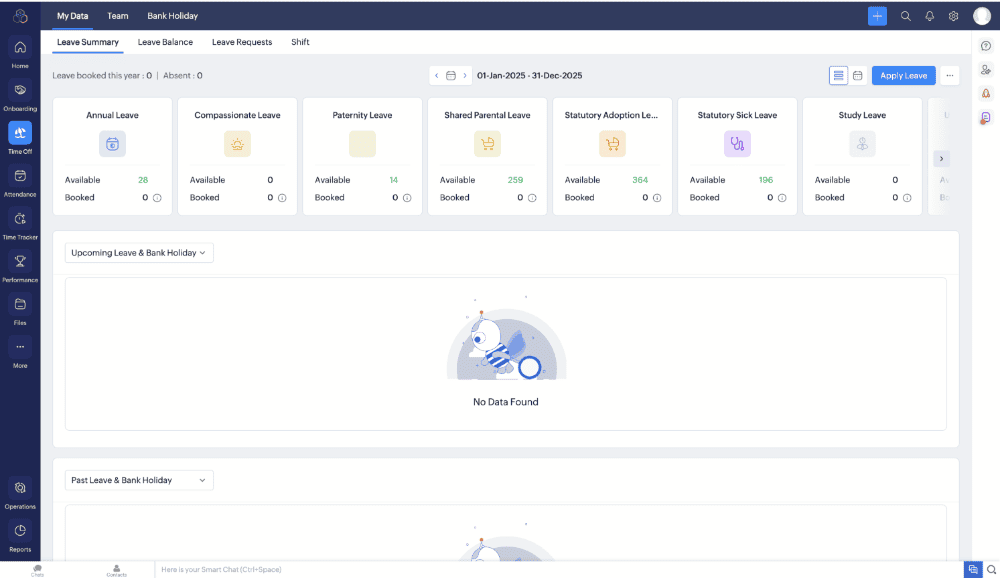Click the search icon at bottom right
This screenshot has width=1000, height=578.
[991, 570]
